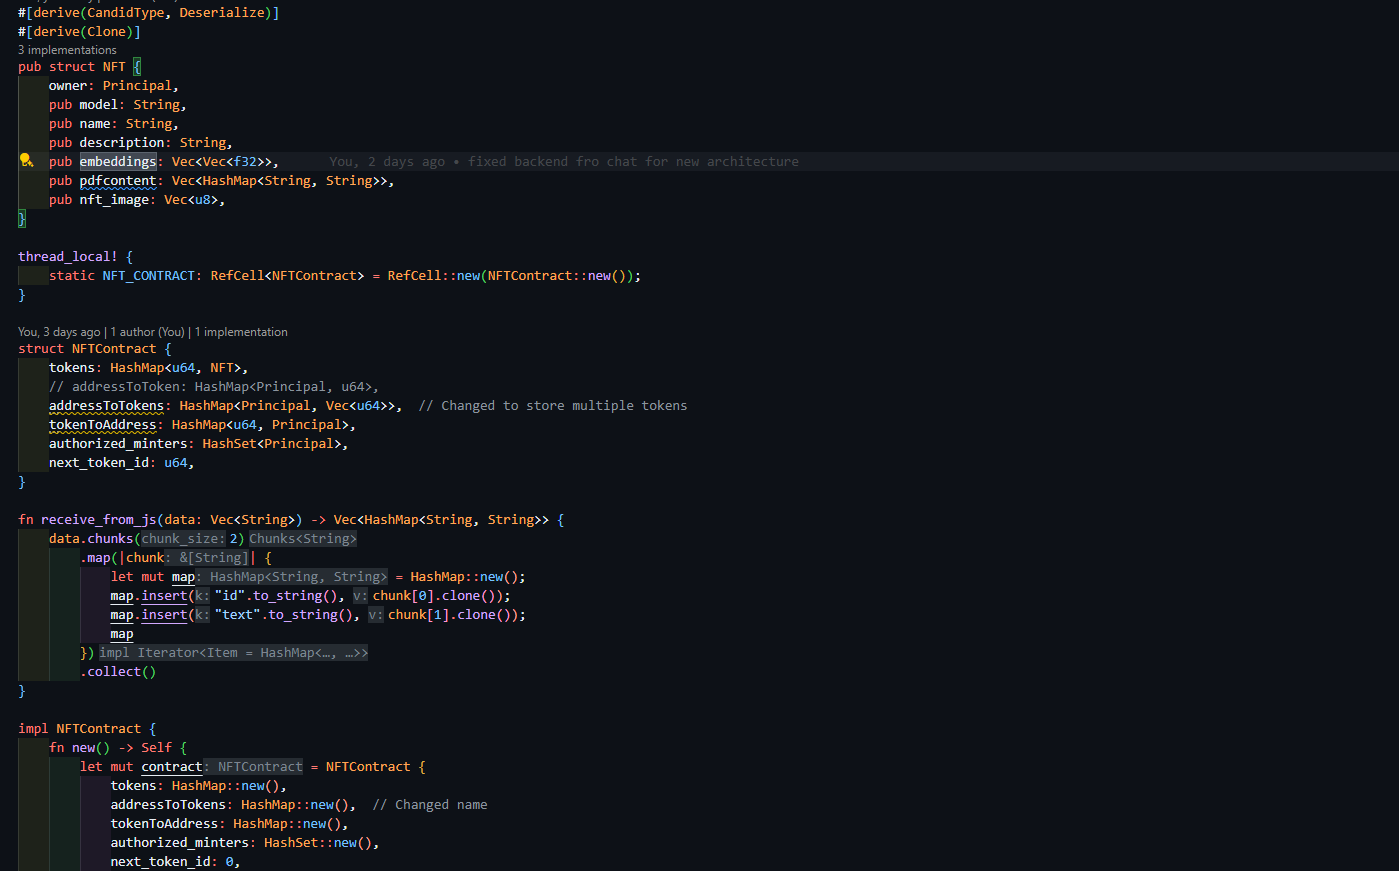The width and height of the screenshot is (1399, 871).
Task: Click 'addressToTokens' field in NFTContract struct
Action: (x=106, y=406)
